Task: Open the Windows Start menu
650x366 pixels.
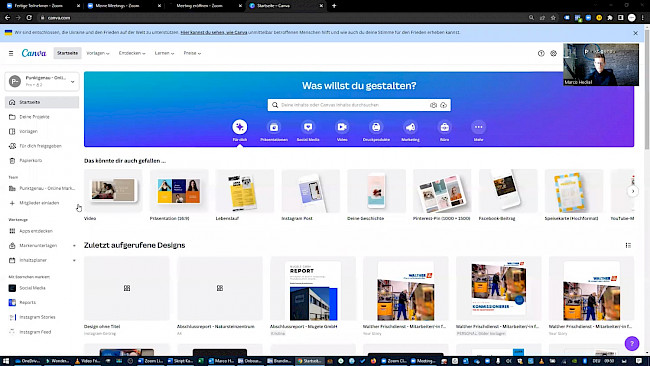Action: click(6, 361)
